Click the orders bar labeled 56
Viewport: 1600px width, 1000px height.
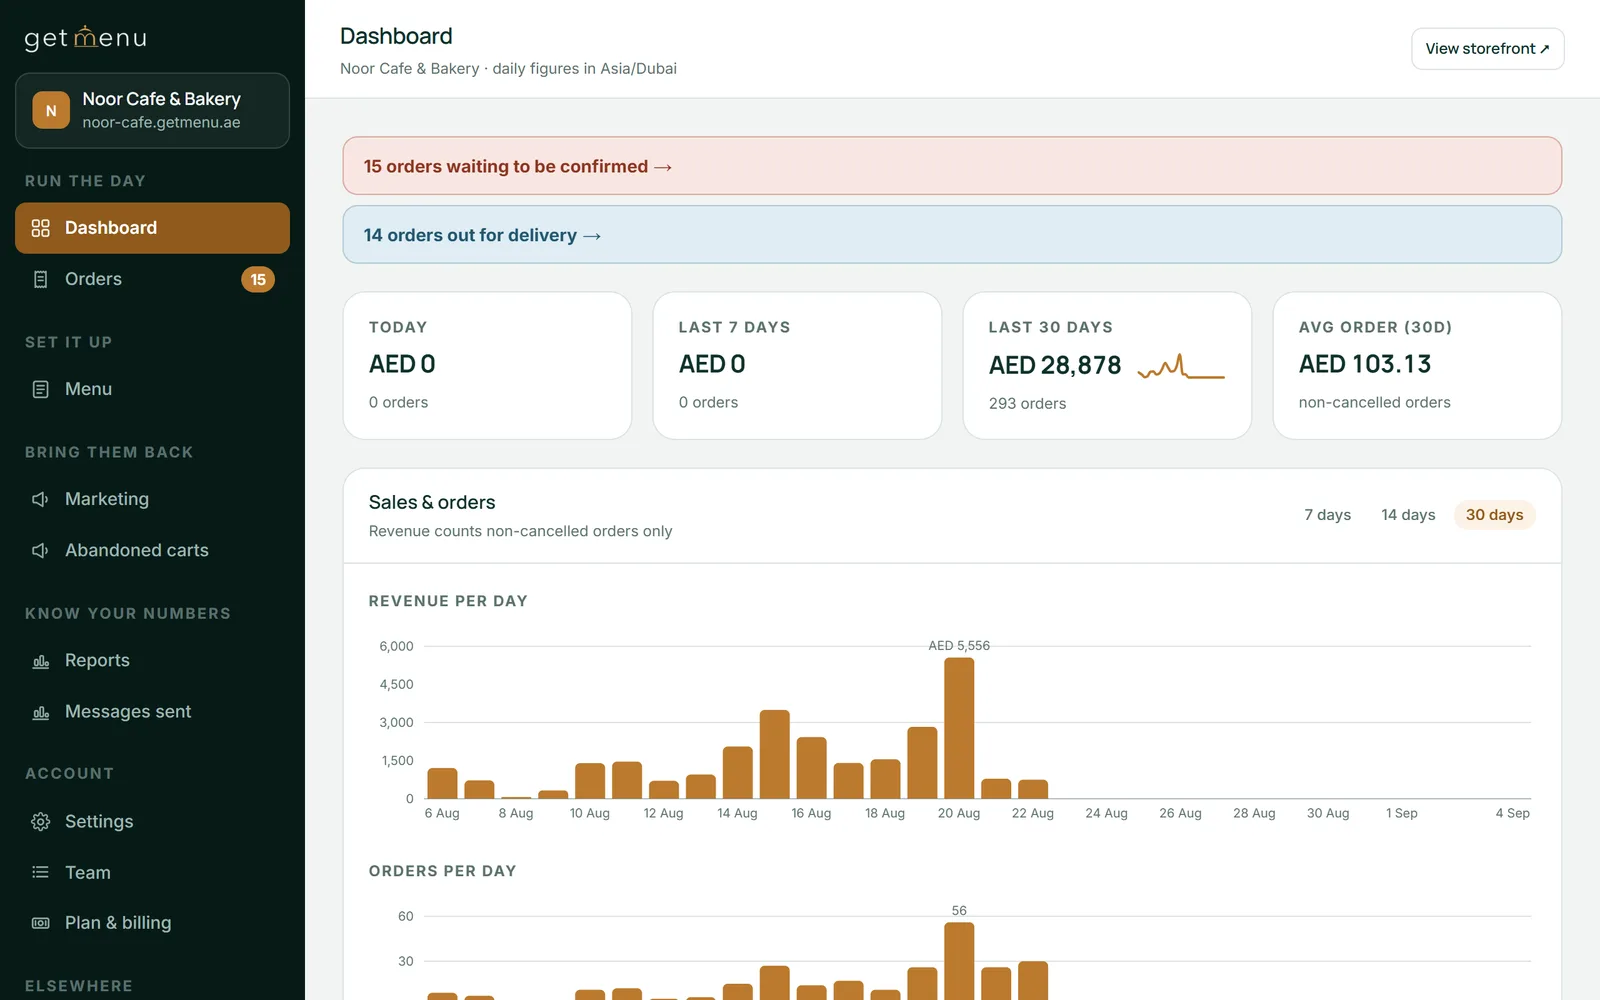pyautogui.click(x=959, y=961)
